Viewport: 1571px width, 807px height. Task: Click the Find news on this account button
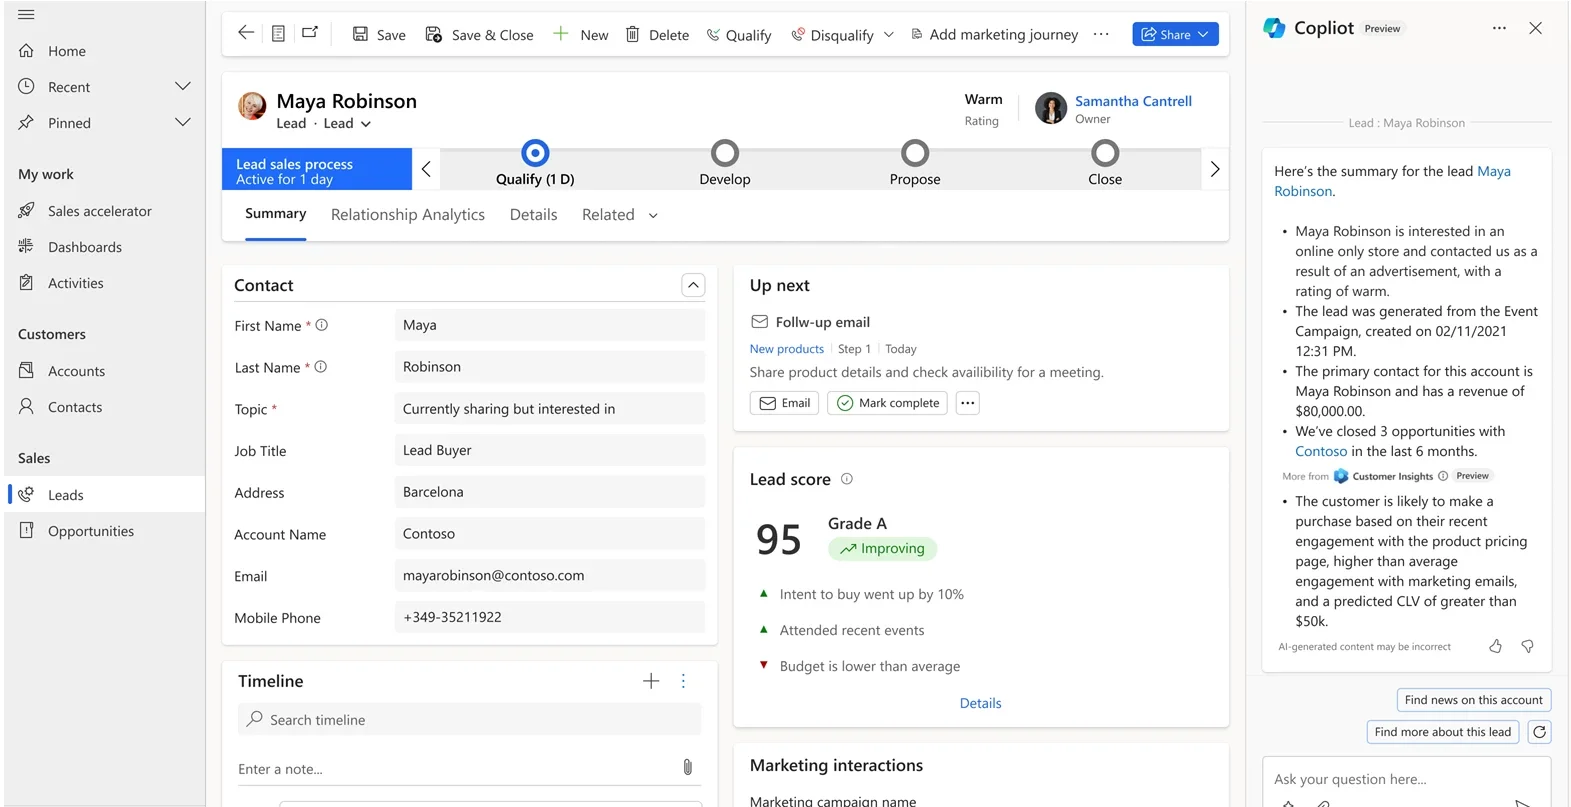pyautogui.click(x=1472, y=700)
